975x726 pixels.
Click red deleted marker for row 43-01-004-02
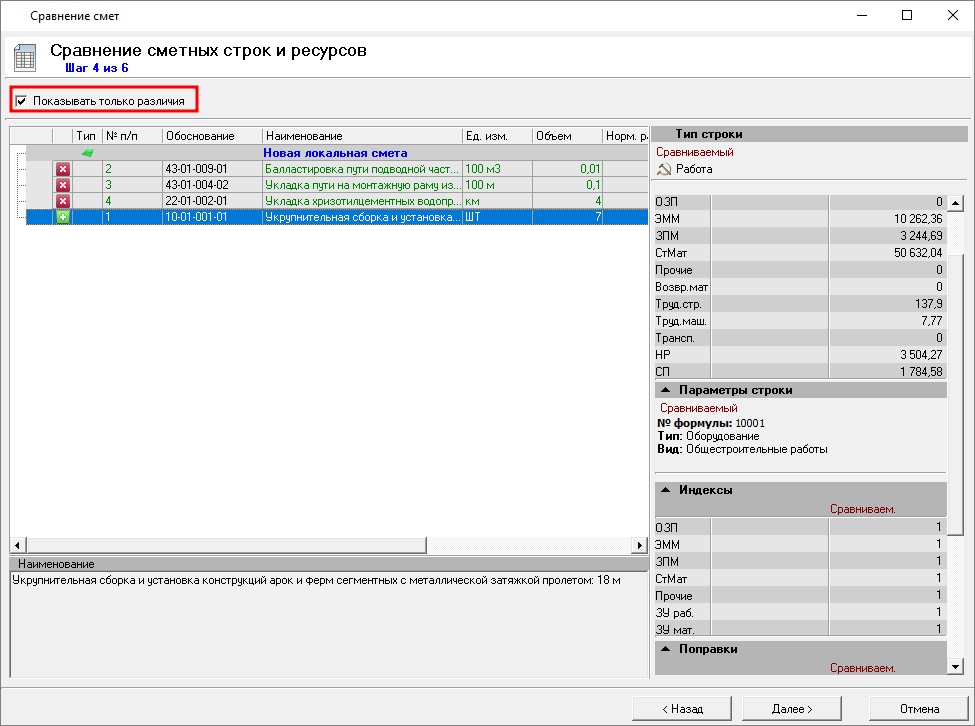pyautogui.click(x=62, y=185)
